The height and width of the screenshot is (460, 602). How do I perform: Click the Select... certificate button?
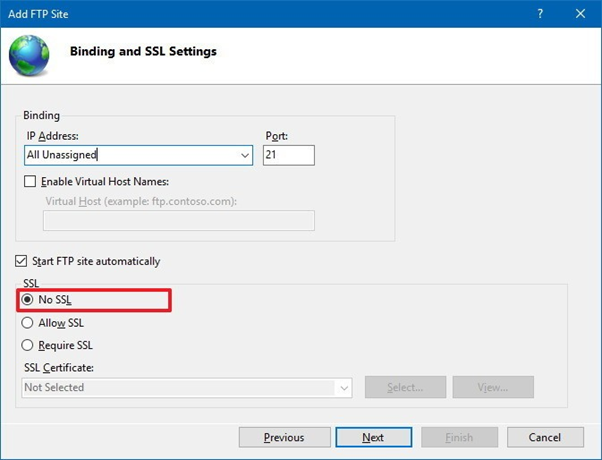pyautogui.click(x=405, y=387)
